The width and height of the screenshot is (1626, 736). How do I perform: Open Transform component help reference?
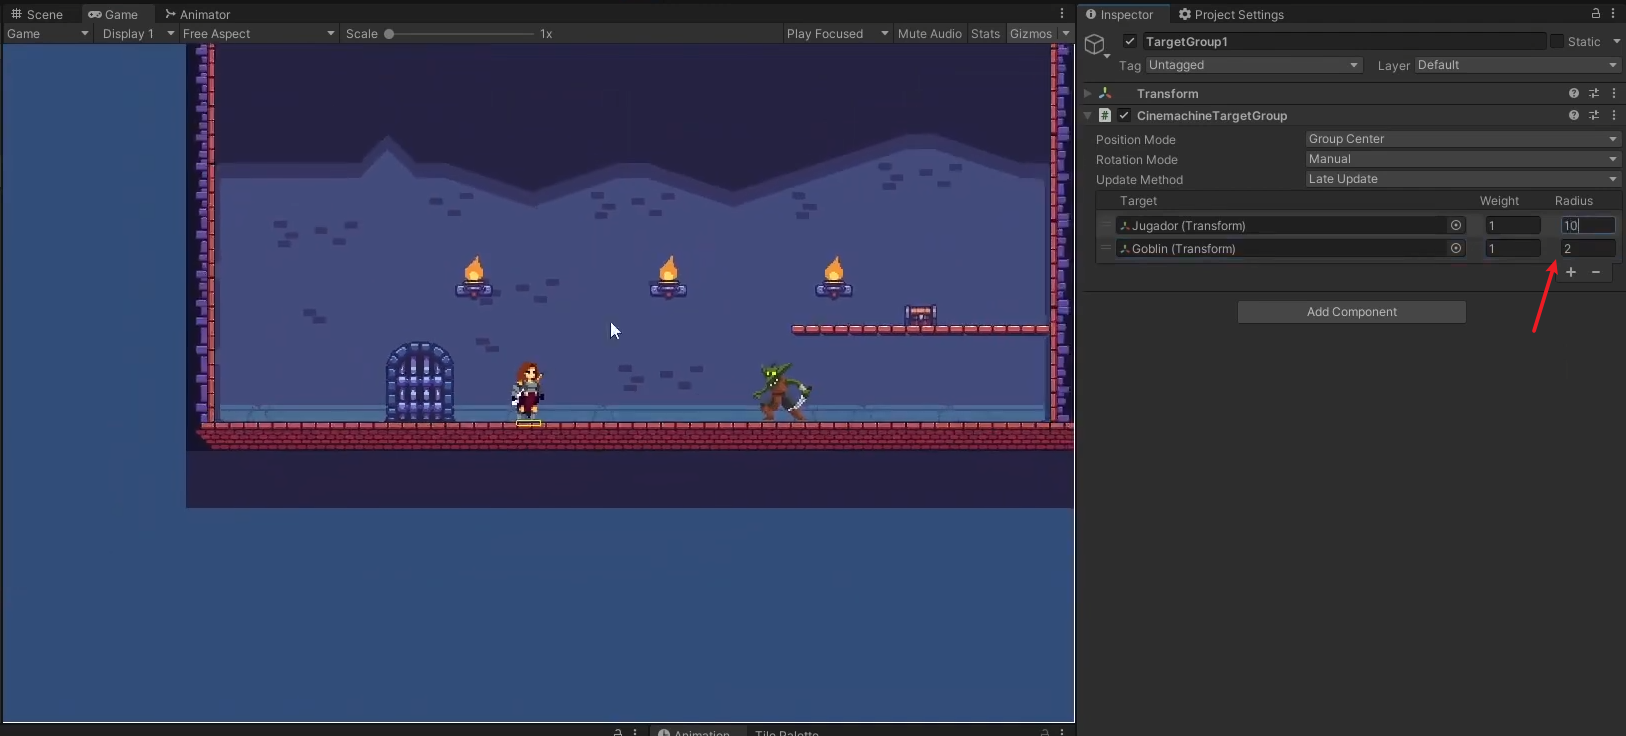coord(1574,93)
